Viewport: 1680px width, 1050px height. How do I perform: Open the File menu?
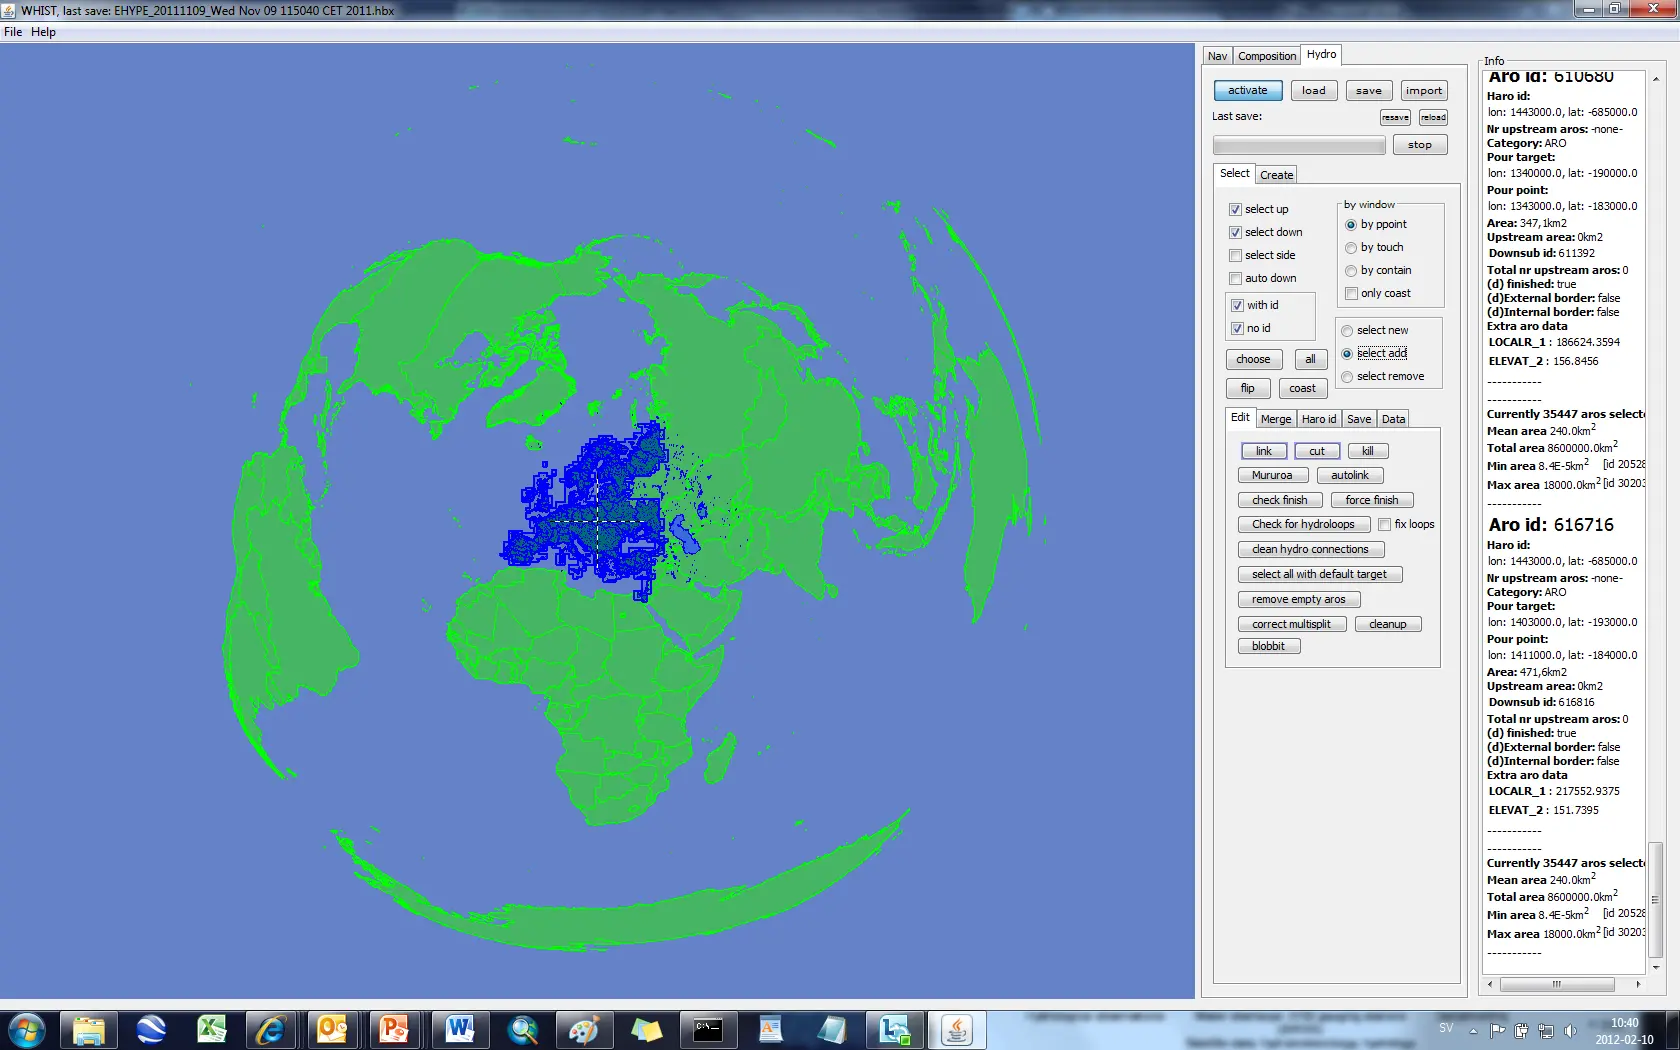pyautogui.click(x=13, y=32)
